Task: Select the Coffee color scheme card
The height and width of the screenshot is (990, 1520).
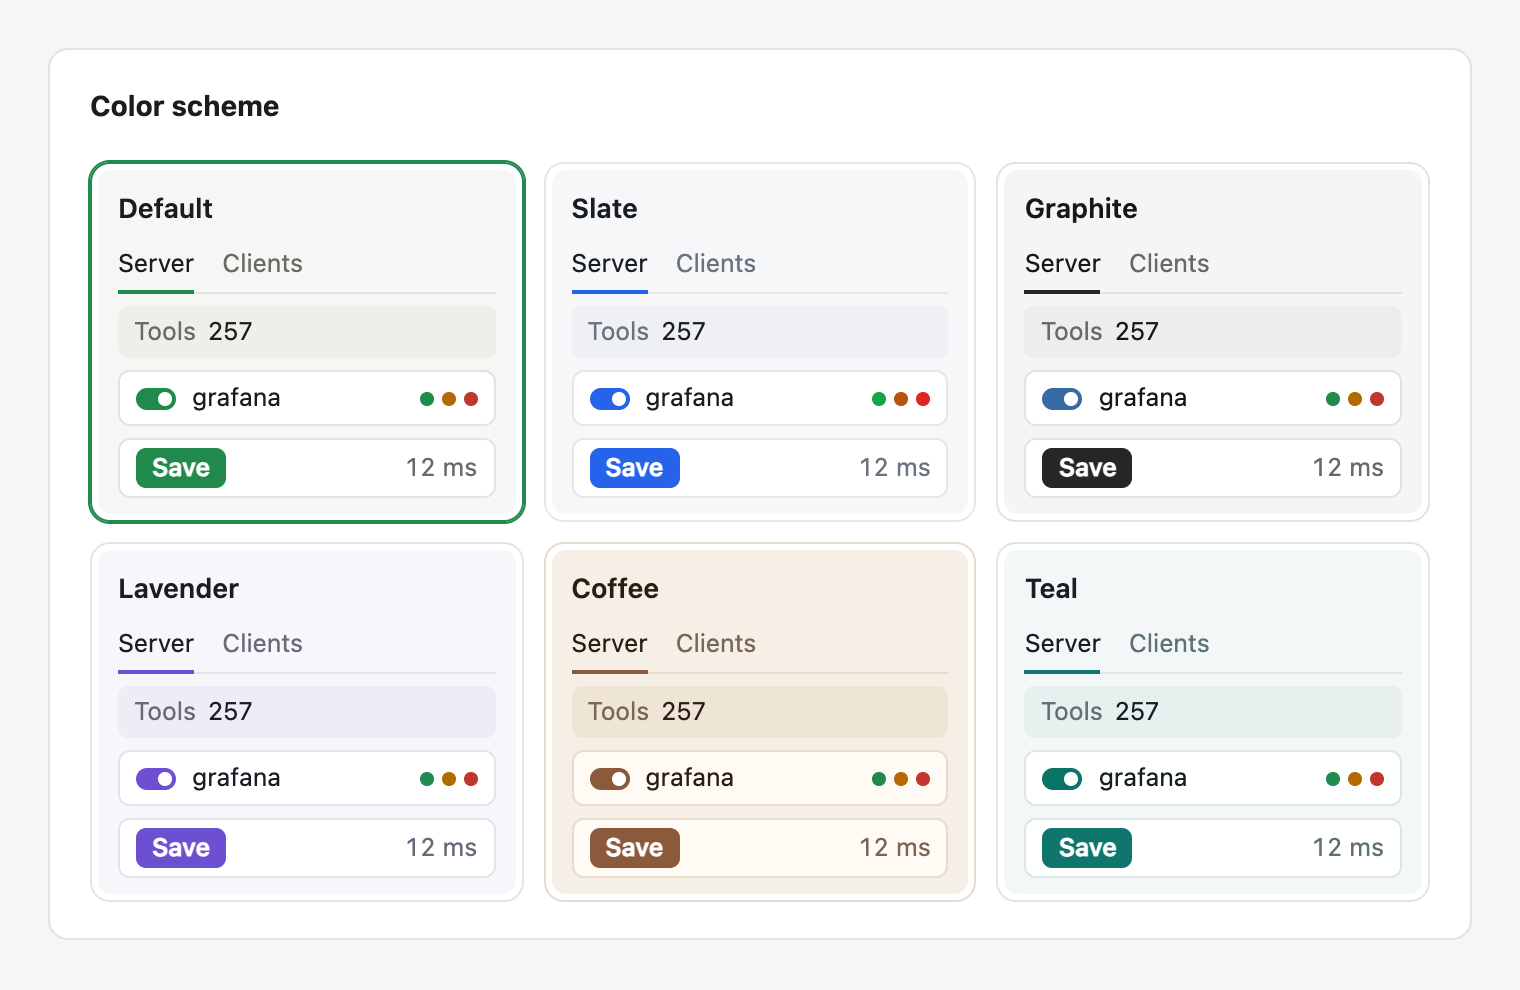Action: click(x=760, y=722)
